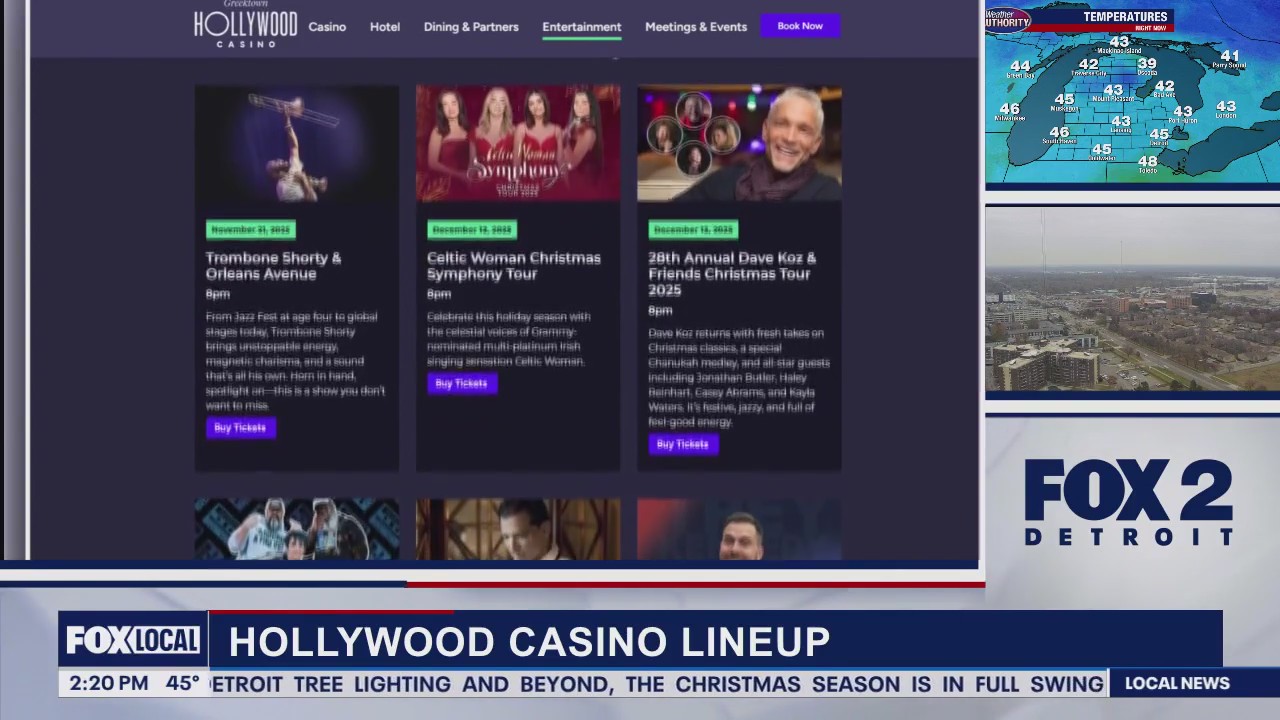The height and width of the screenshot is (720, 1280).
Task: Open the Hotel menu item
Action: click(x=384, y=27)
